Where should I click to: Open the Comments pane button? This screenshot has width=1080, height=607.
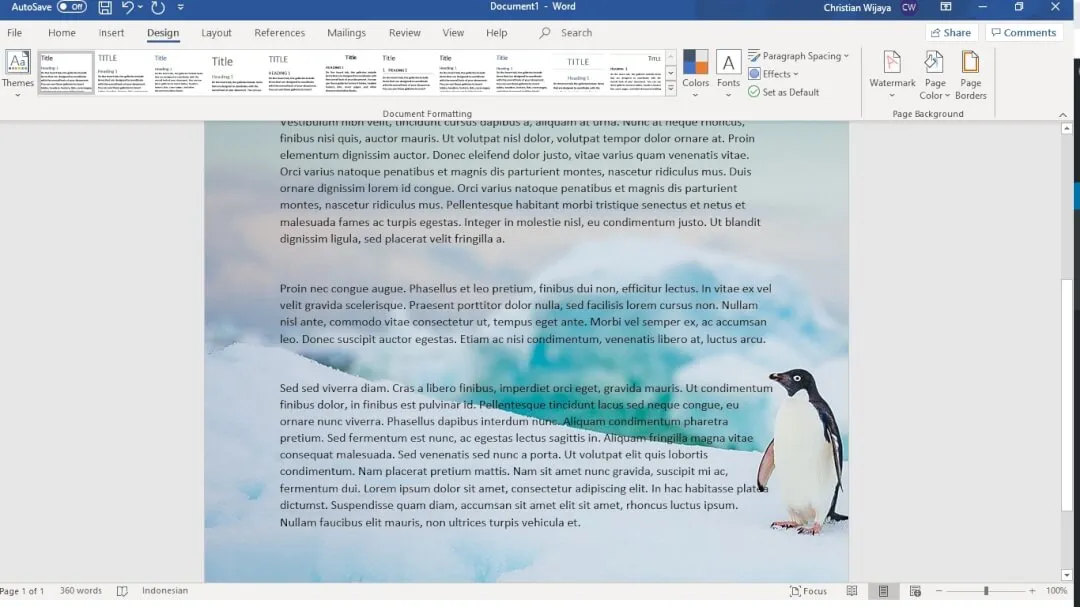pos(1024,32)
